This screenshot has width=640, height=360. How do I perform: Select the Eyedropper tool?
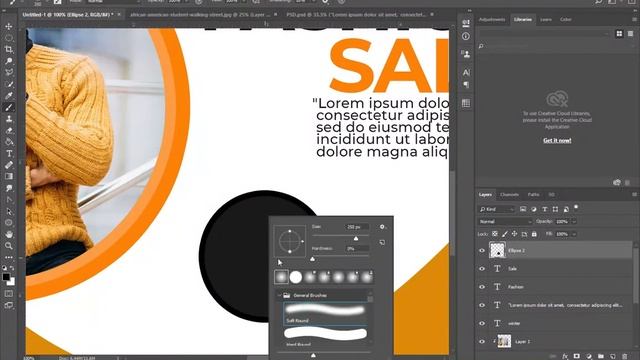tap(9, 96)
